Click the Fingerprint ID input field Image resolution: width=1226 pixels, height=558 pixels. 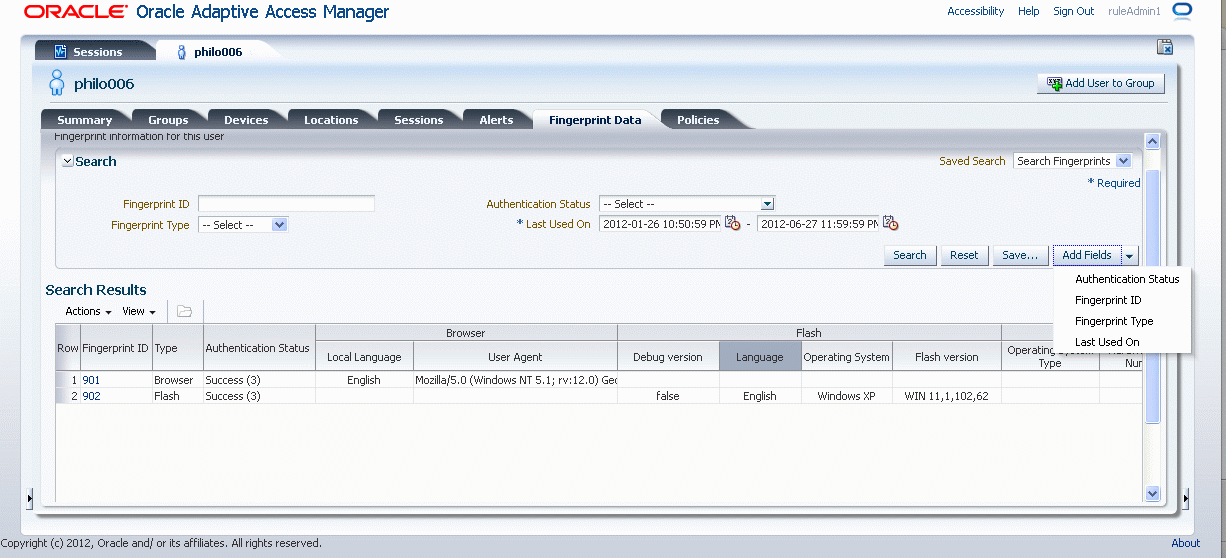click(286, 204)
